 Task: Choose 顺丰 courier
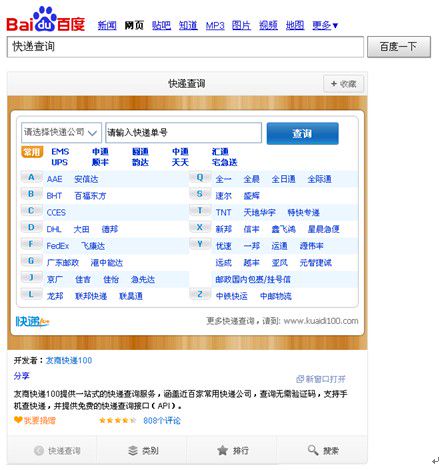point(100,163)
